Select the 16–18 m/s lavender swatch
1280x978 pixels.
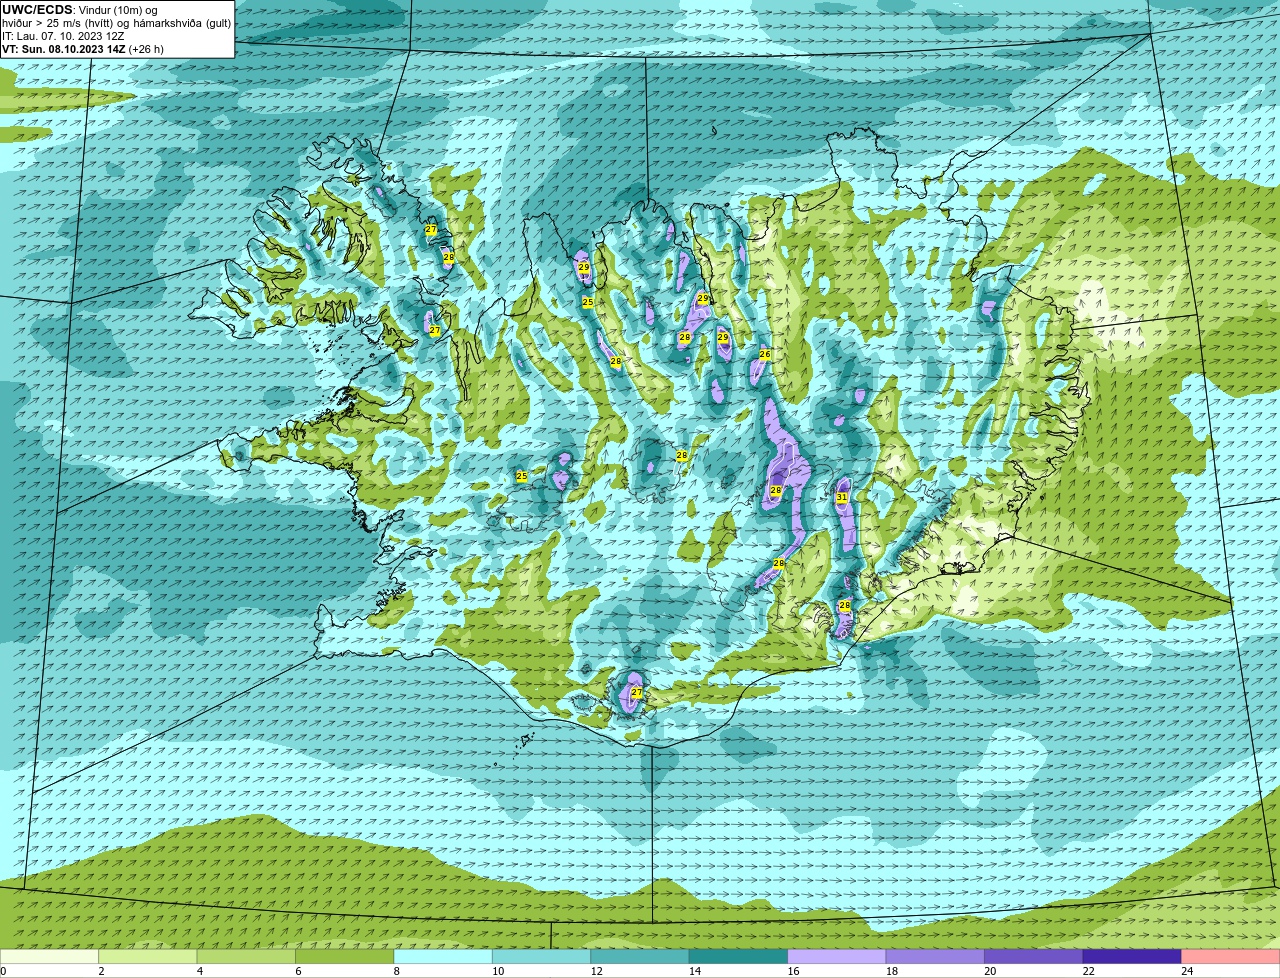838,956
